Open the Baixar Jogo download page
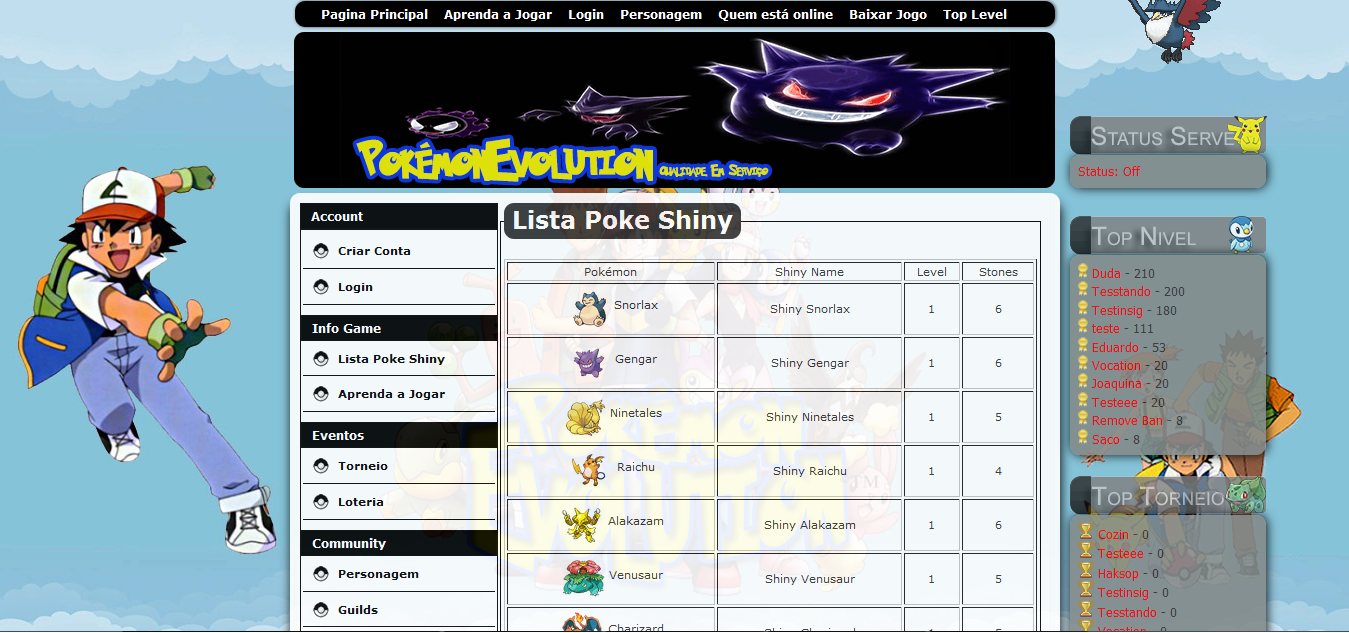The height and width of the screenshot is (633, 1349). 888,15
